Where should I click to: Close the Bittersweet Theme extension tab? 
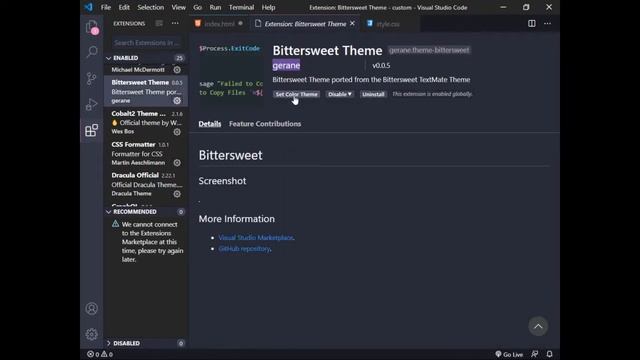pos(352,24)
